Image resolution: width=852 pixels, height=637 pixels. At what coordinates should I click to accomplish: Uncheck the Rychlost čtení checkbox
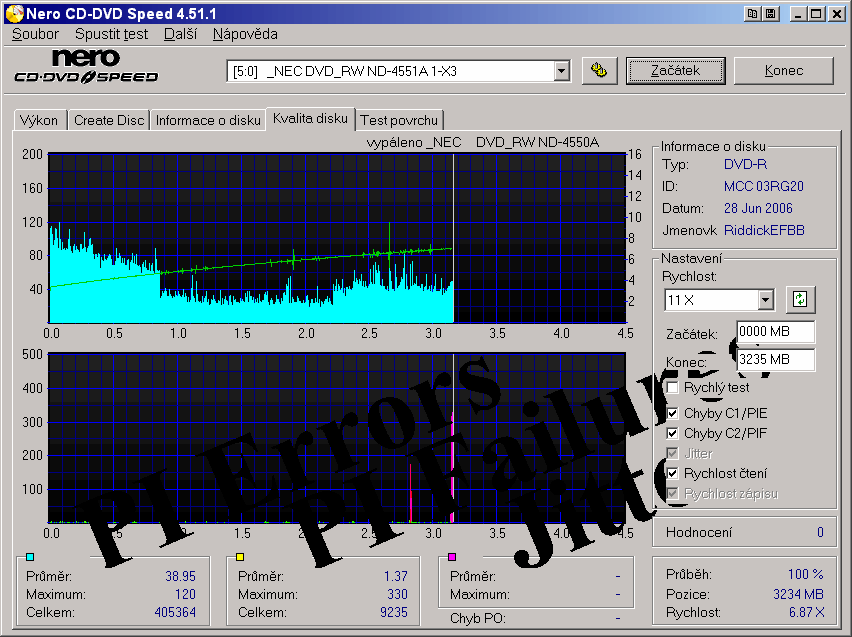pyautogui.click(x=673, y=473)
